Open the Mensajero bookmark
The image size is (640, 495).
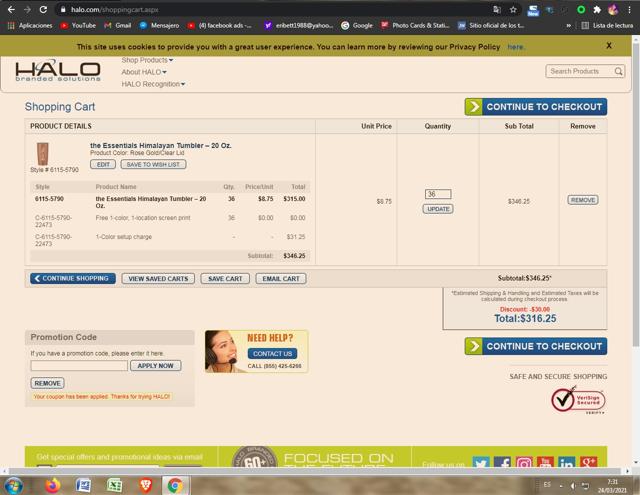160,25
